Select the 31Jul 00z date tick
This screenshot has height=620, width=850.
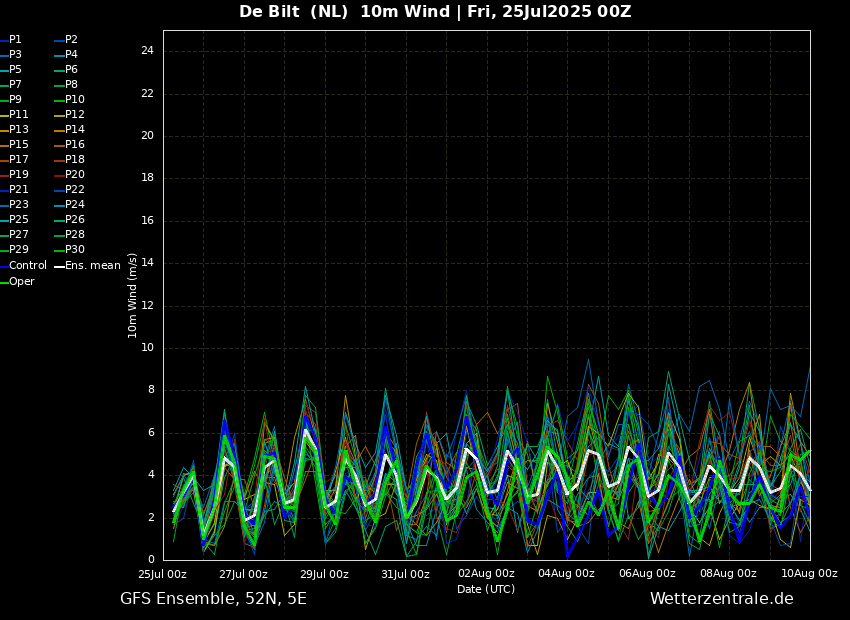405,574
